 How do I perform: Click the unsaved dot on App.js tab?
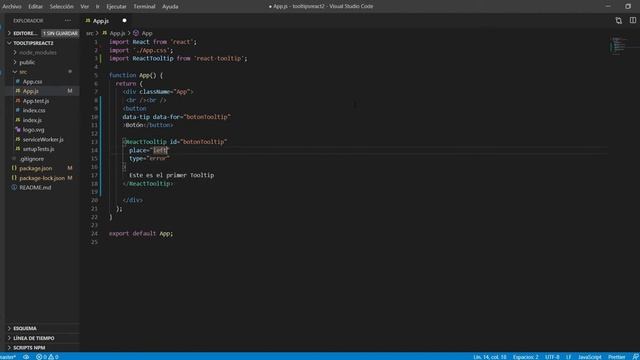pos(124,20)
